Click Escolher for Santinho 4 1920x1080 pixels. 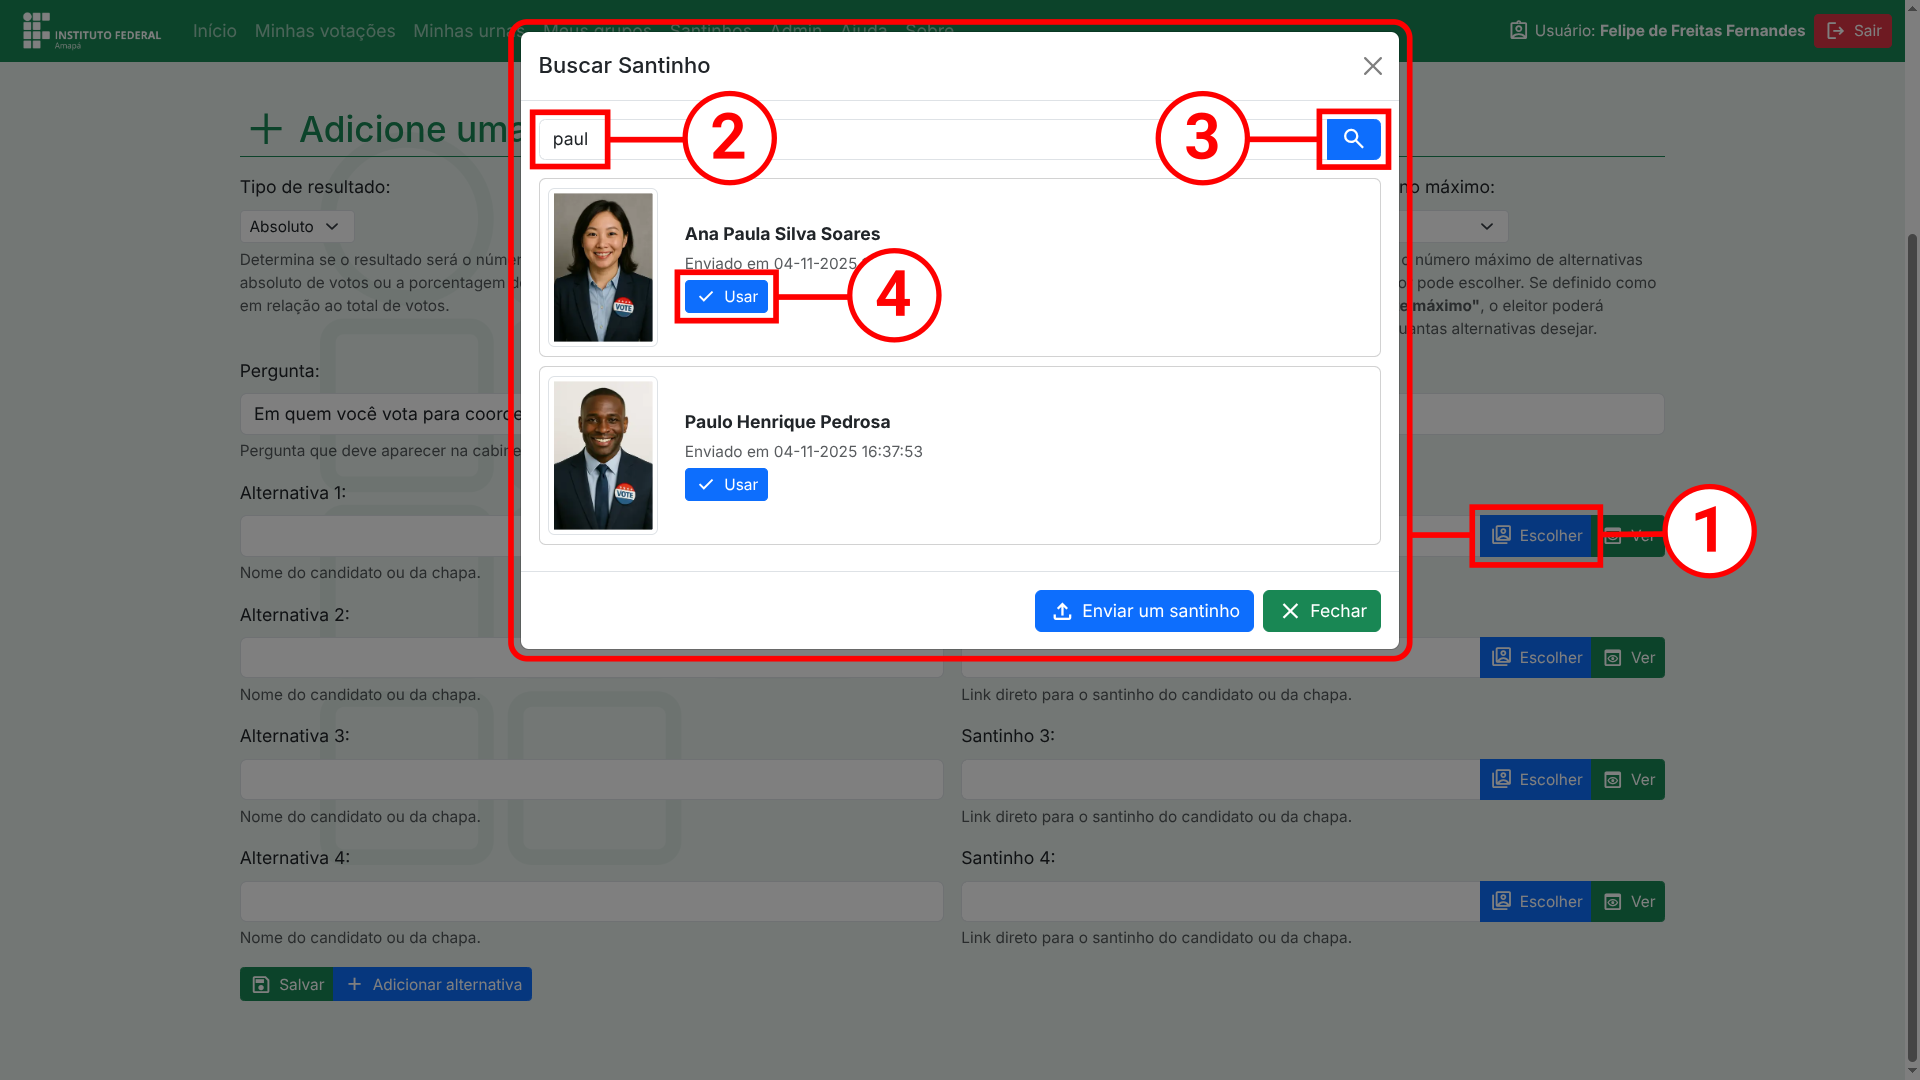pos(1535,902)
